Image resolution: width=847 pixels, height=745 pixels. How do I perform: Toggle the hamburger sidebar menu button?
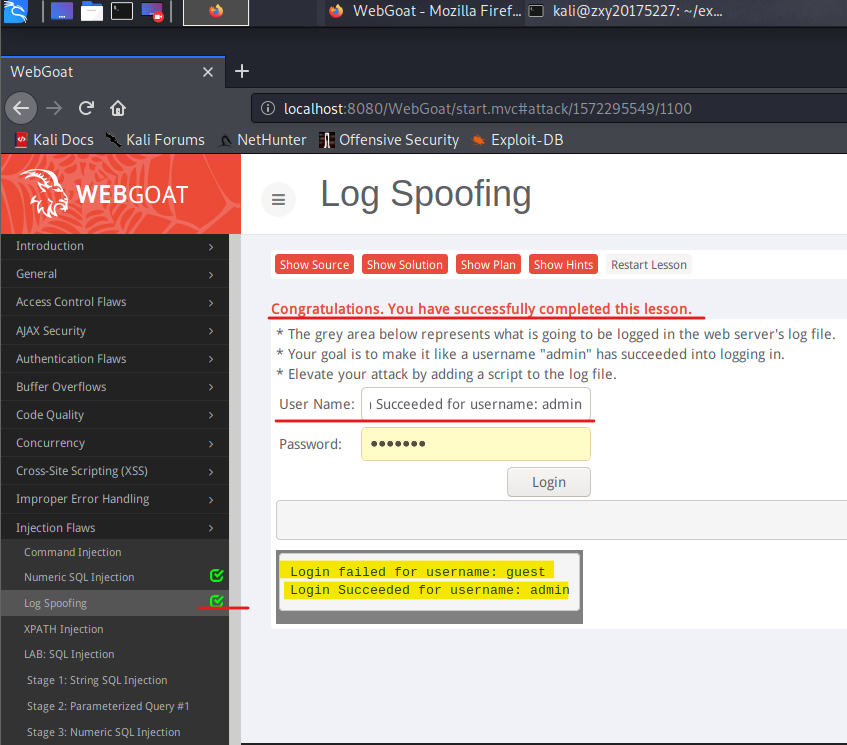click(x=278, y=199)
